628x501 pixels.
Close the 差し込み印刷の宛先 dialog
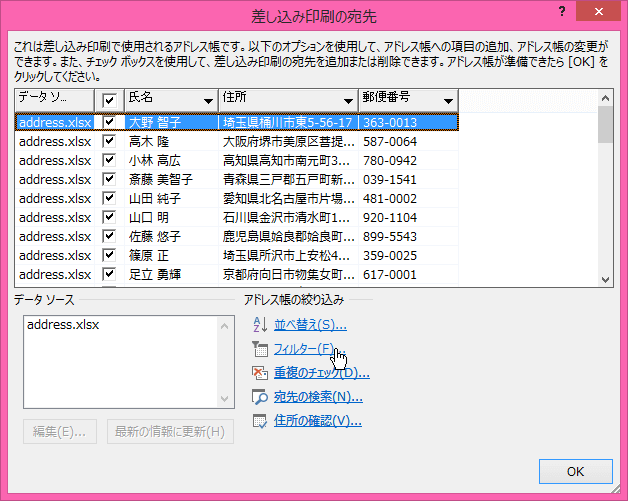(598, 11)
